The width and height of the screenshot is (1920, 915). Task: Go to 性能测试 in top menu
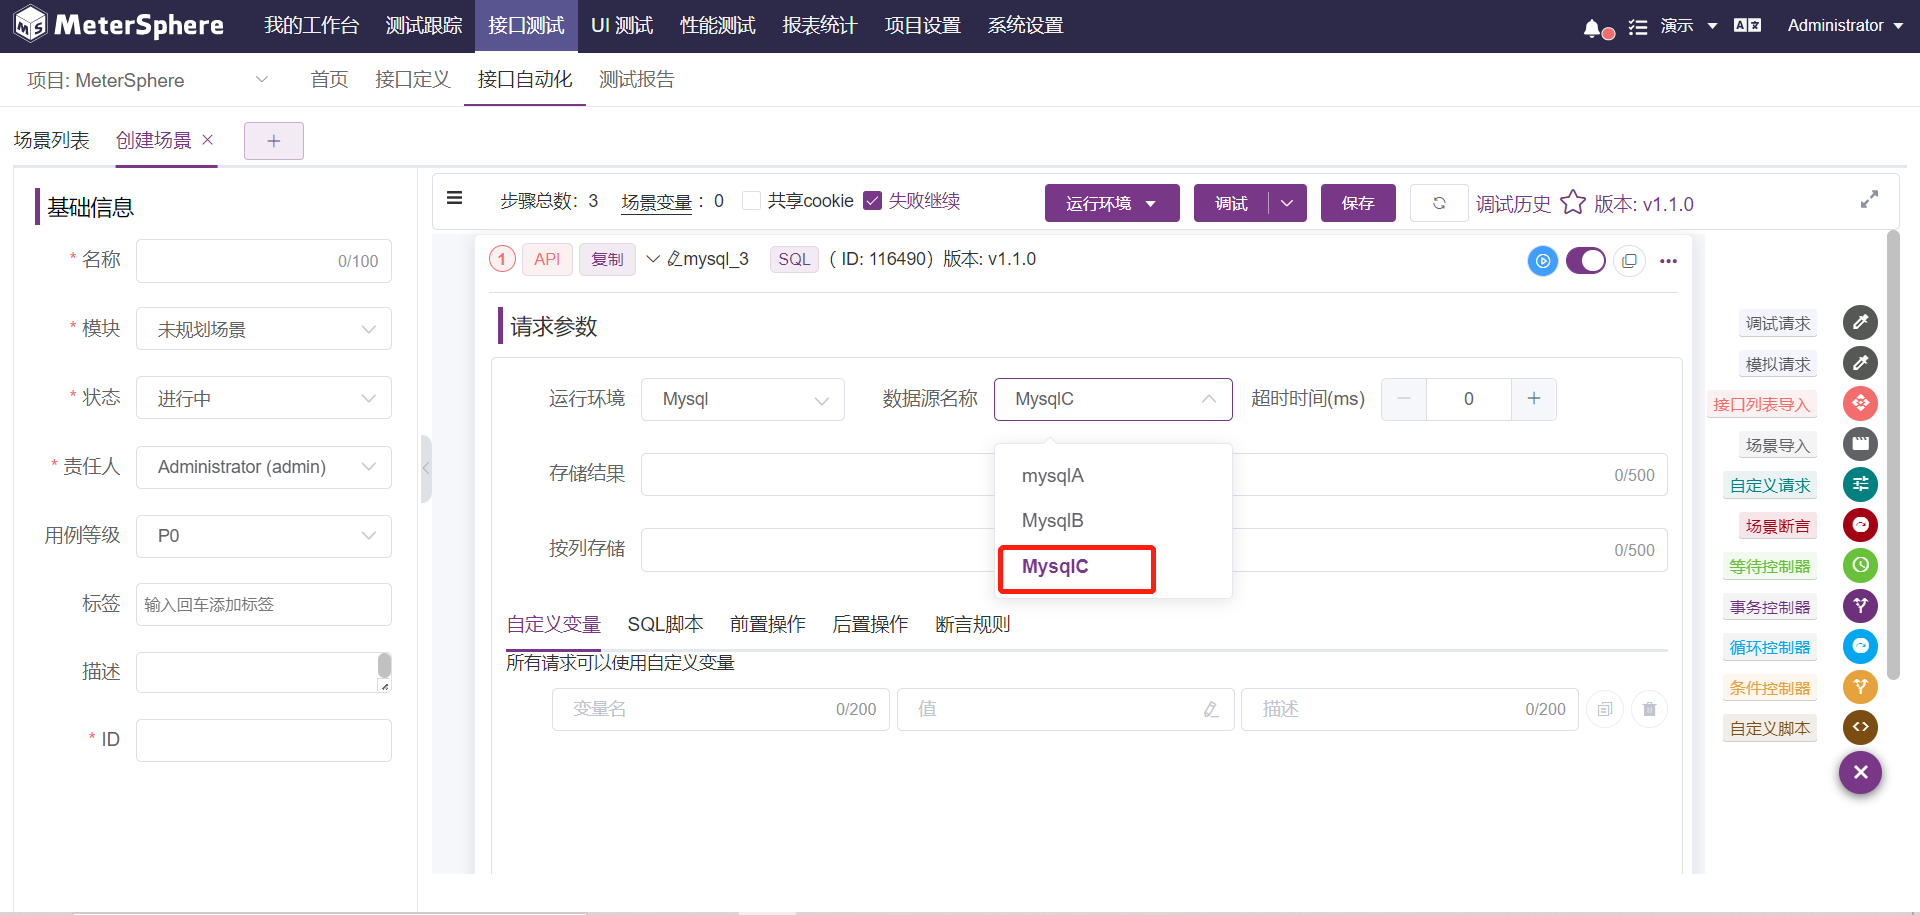click(x=717, y=26)
